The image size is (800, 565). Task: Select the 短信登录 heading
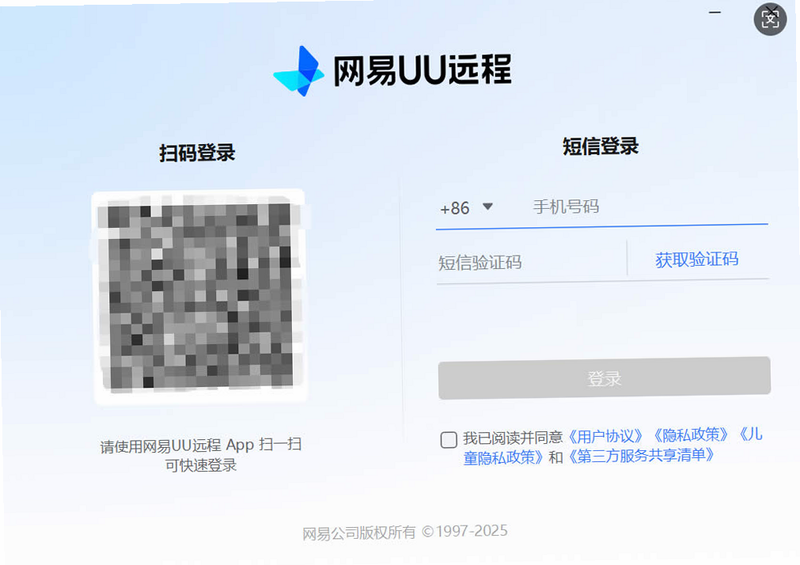[x=601, y=146]
